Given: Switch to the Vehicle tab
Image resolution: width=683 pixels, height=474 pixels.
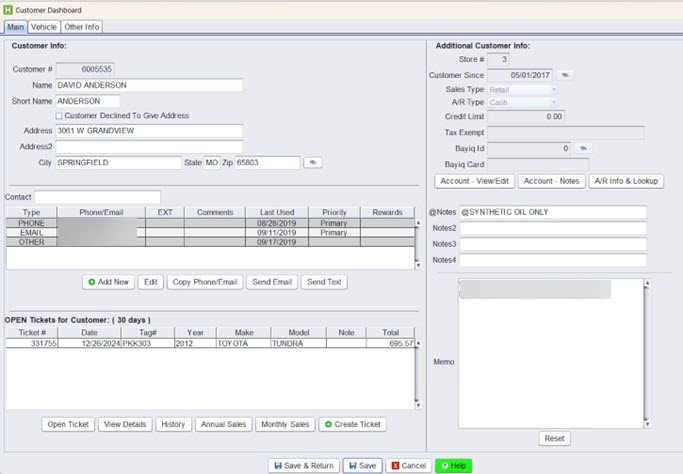Looking at the screenshot, I should pos(43,27).
